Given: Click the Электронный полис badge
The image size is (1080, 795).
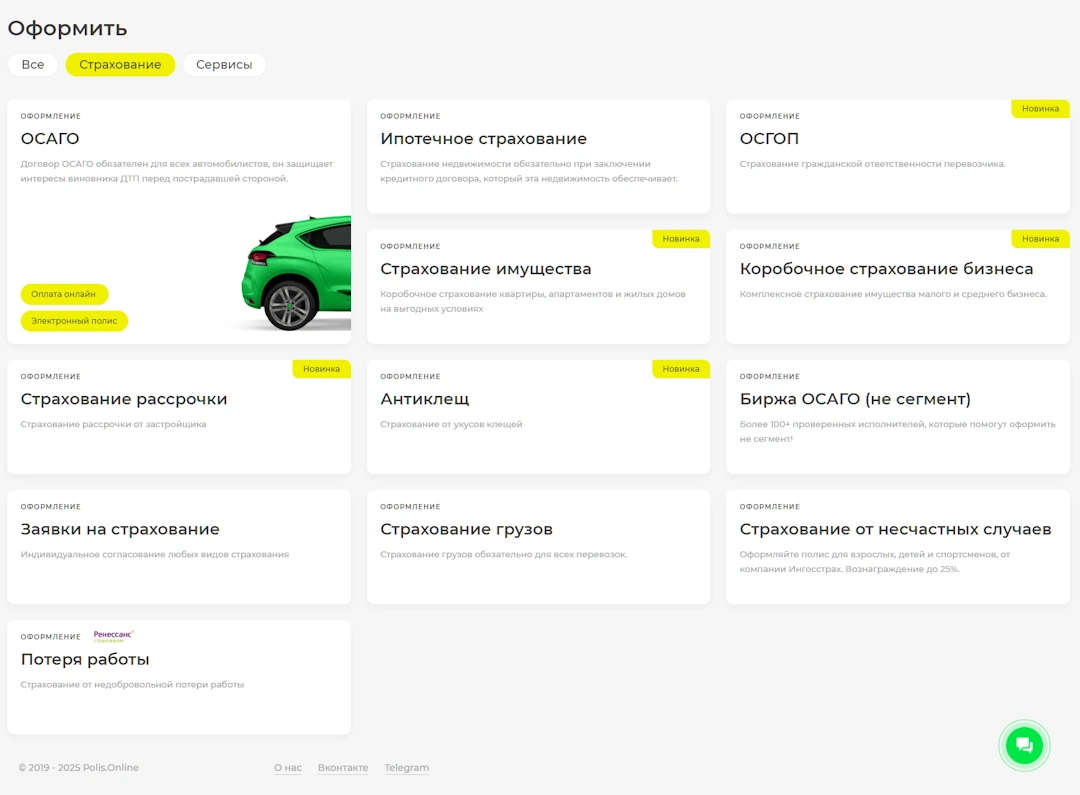Looking at the screenshot, I should tap(74, 321).
